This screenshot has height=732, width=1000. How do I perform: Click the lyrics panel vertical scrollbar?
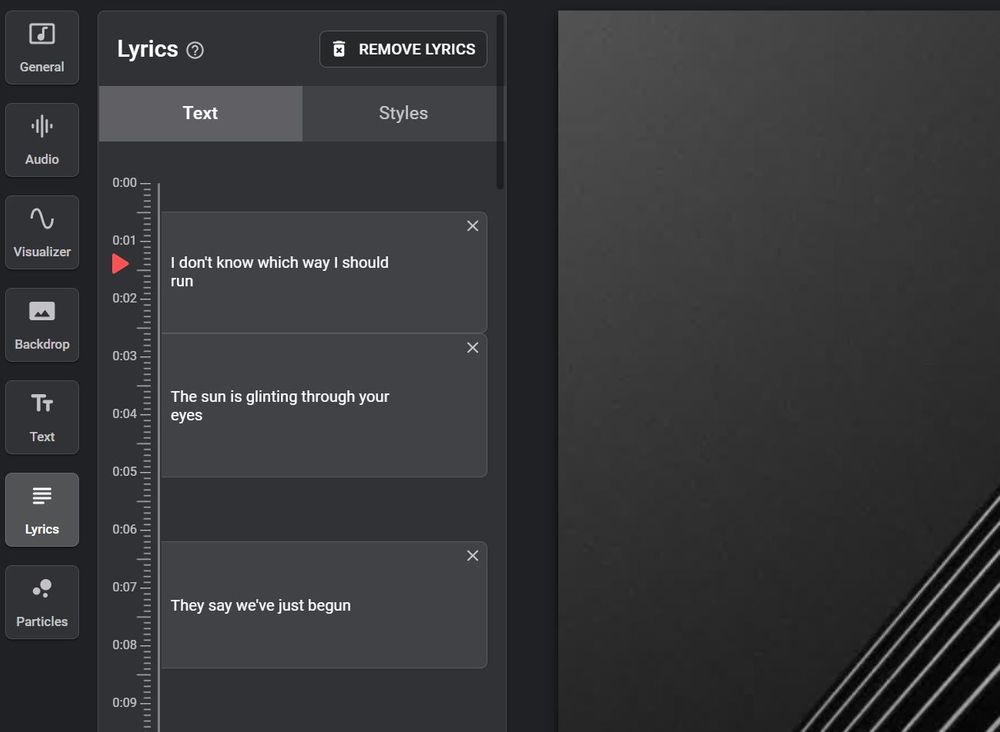coord(500,100)
